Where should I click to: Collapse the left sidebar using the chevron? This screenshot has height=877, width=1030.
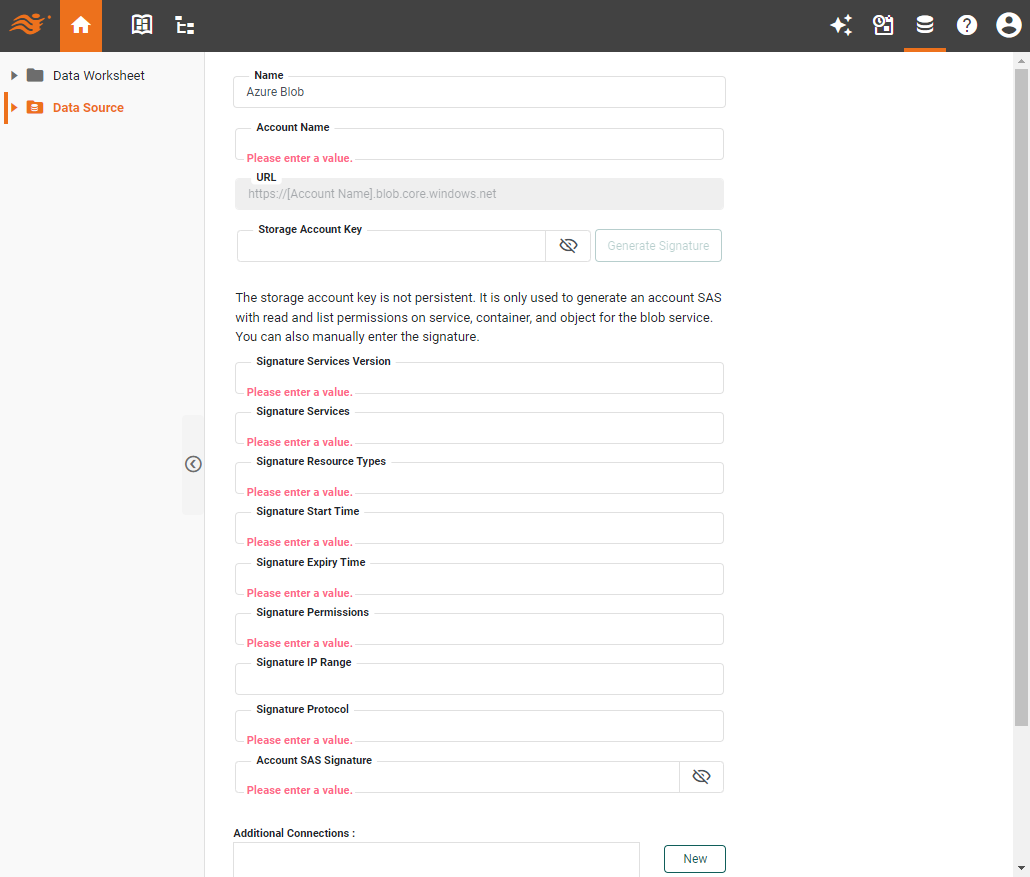tap(193, 464)
